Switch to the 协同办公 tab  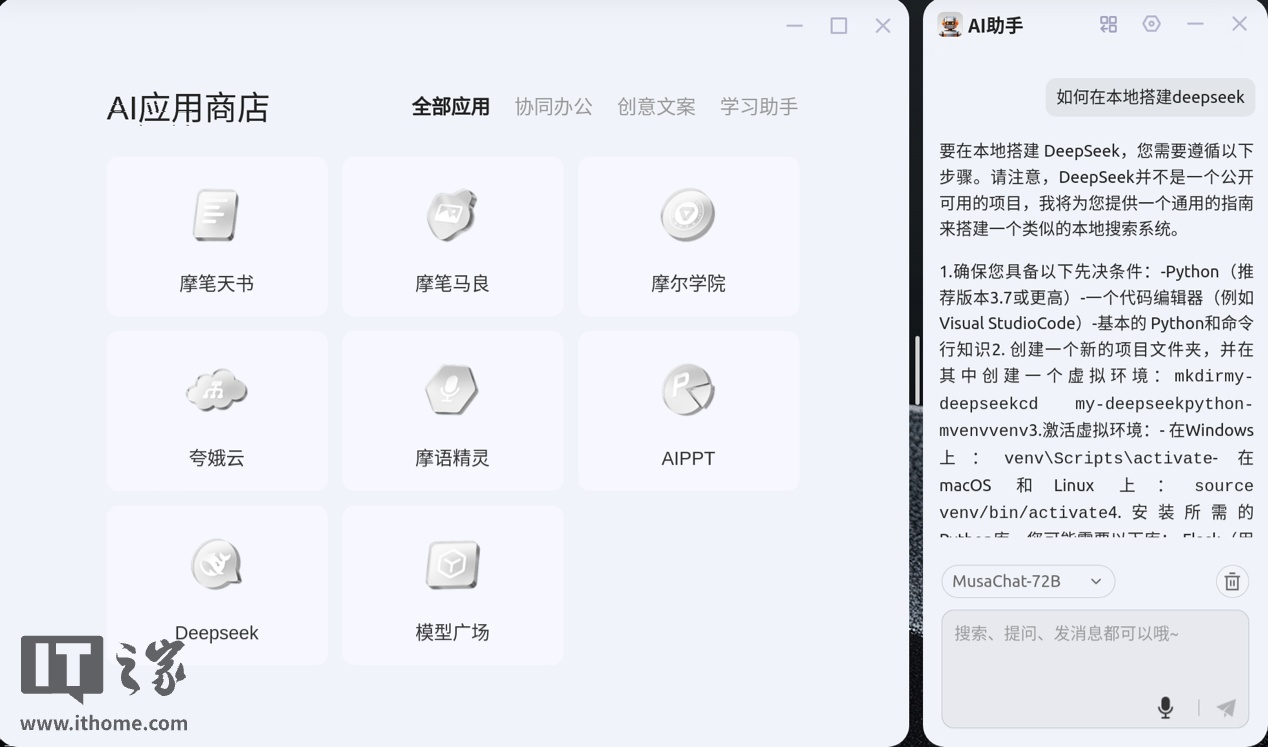coord(553,107)
